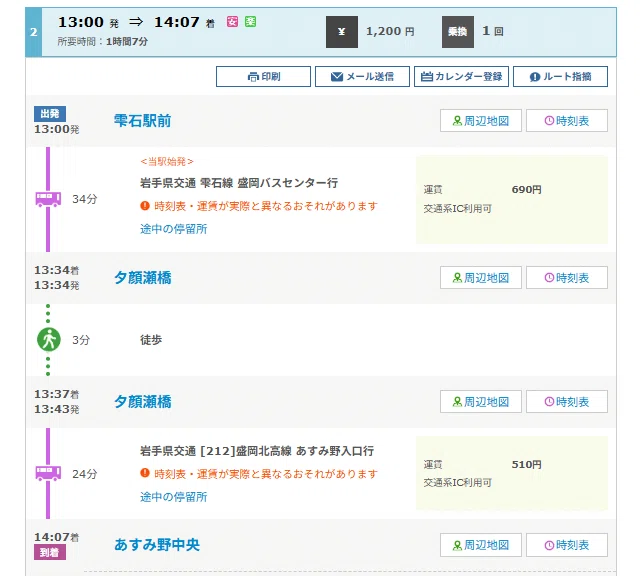Image resolution: width=641 pixels, height=576 pixels.
Task: Click the 13:00 発 header departure time
Action: (x=88, y=22)
